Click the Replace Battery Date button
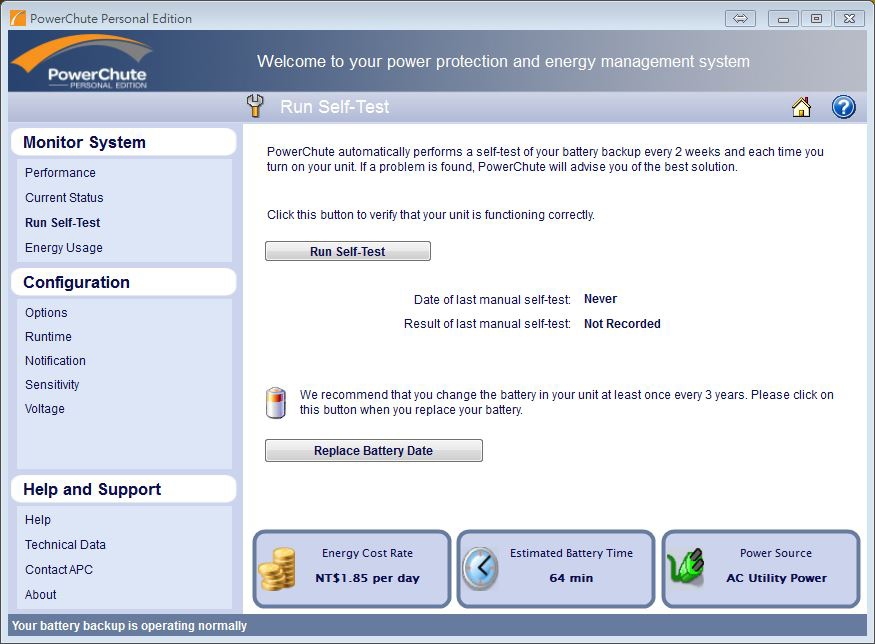The height and width of the screenshot is (644, 875). 373,450
